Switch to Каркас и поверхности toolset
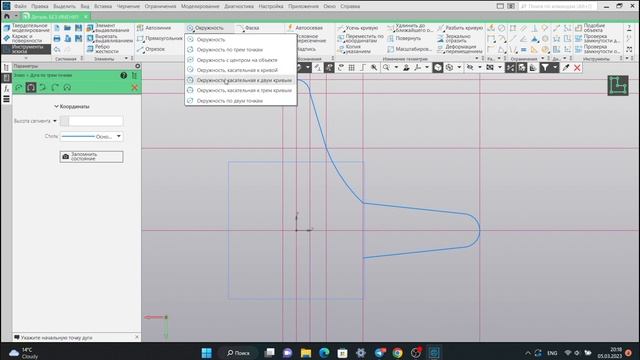The width and height of the screenshot is (640, 360). point(23,38)
